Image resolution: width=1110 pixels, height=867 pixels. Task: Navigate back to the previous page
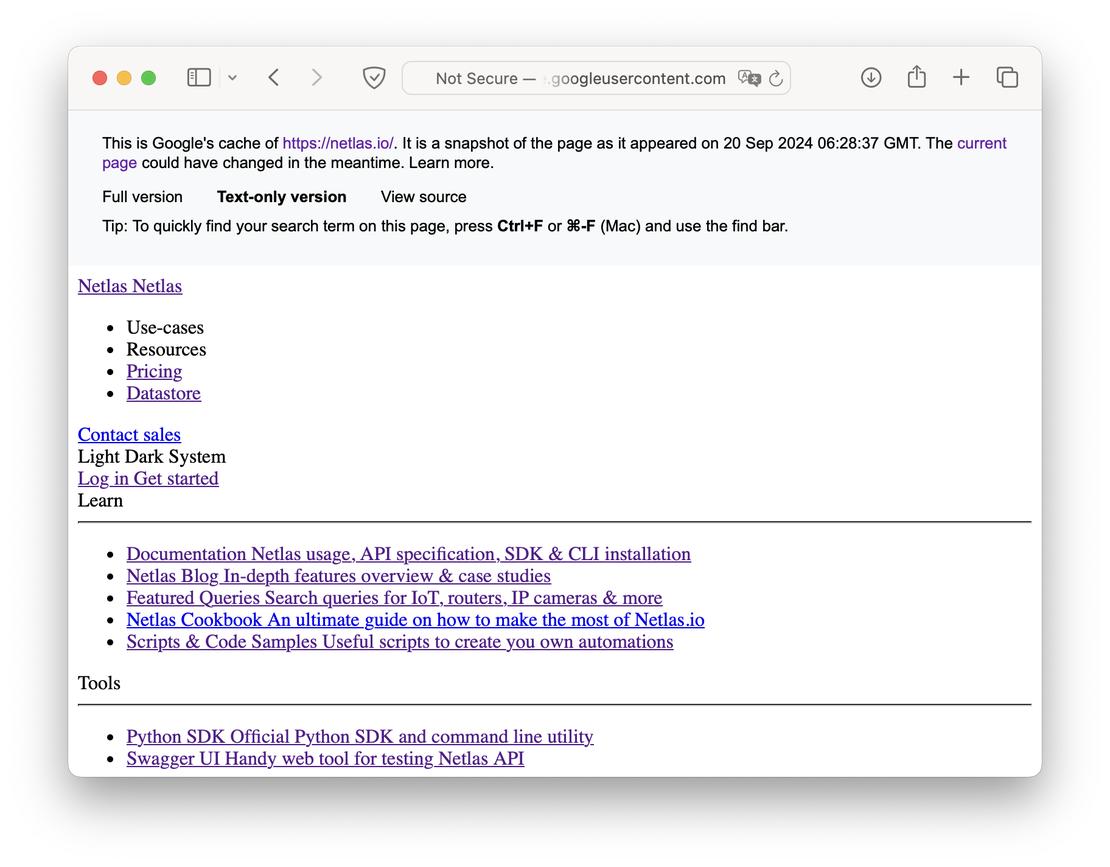273,77
